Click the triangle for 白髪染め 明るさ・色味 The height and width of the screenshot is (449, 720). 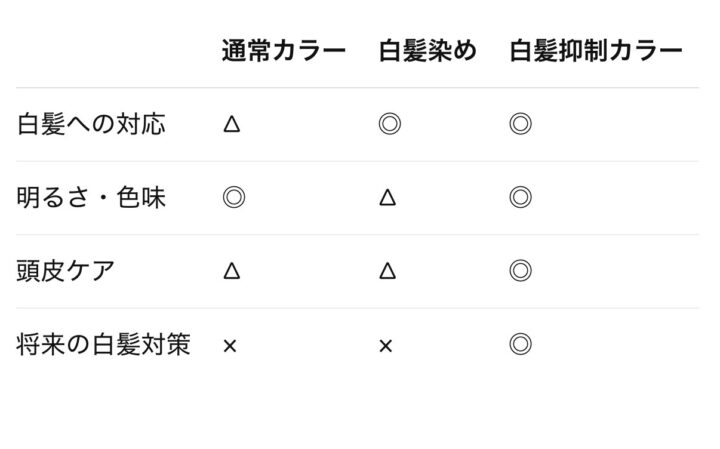(388, 198)
